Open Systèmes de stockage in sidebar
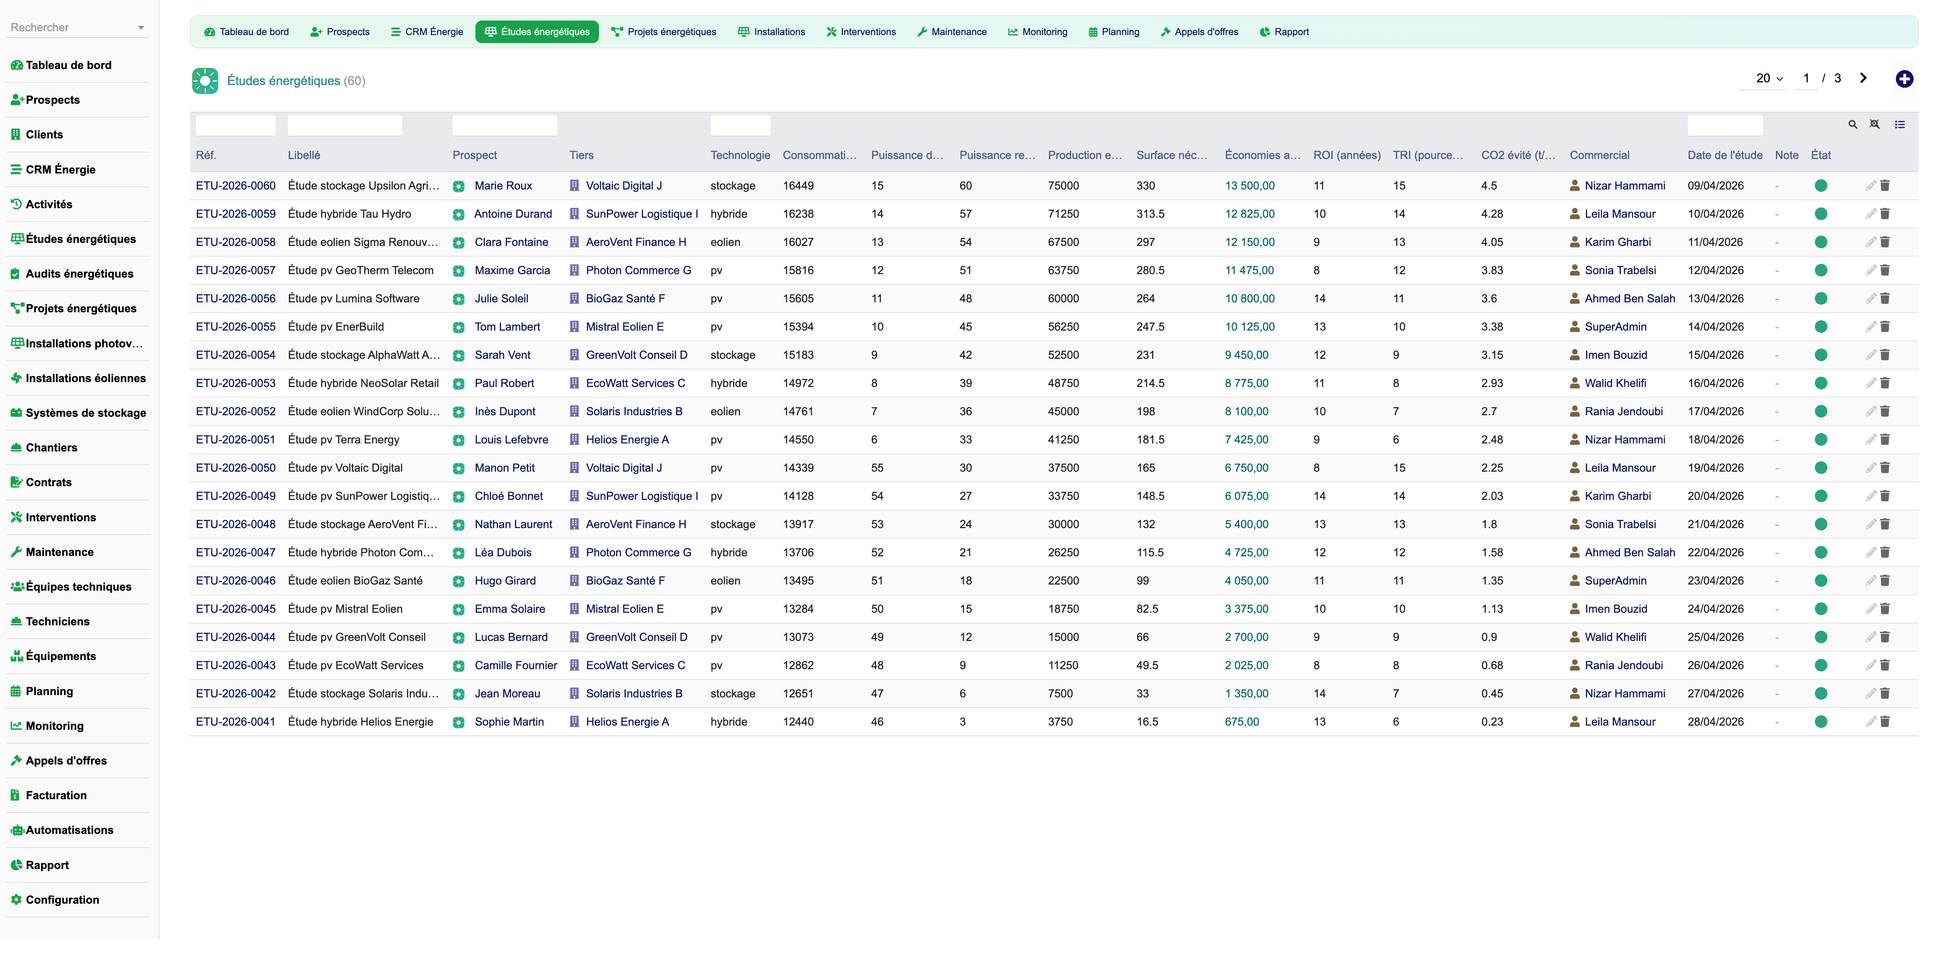1946x954 pixels. (x=85, y=413)
